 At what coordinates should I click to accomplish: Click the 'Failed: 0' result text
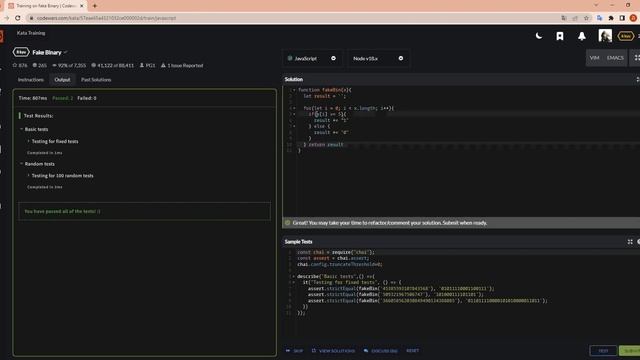87,98
